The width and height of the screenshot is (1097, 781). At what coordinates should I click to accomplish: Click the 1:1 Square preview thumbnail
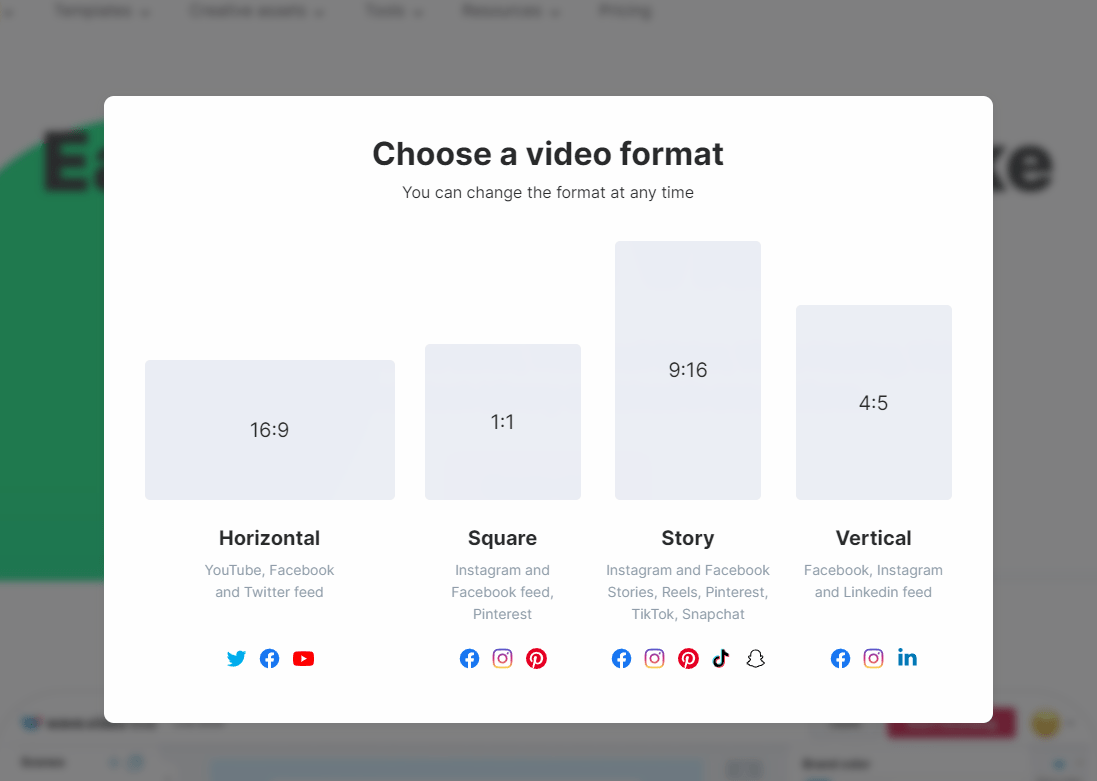tap(502, 421)
